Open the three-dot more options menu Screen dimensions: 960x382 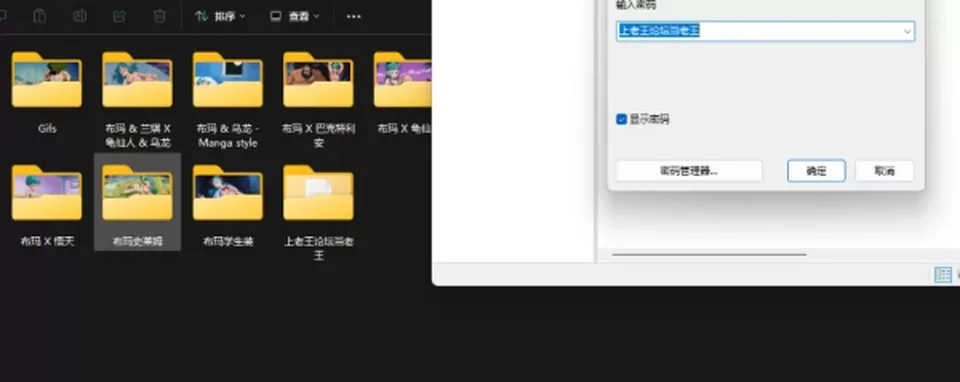(354, 17)
